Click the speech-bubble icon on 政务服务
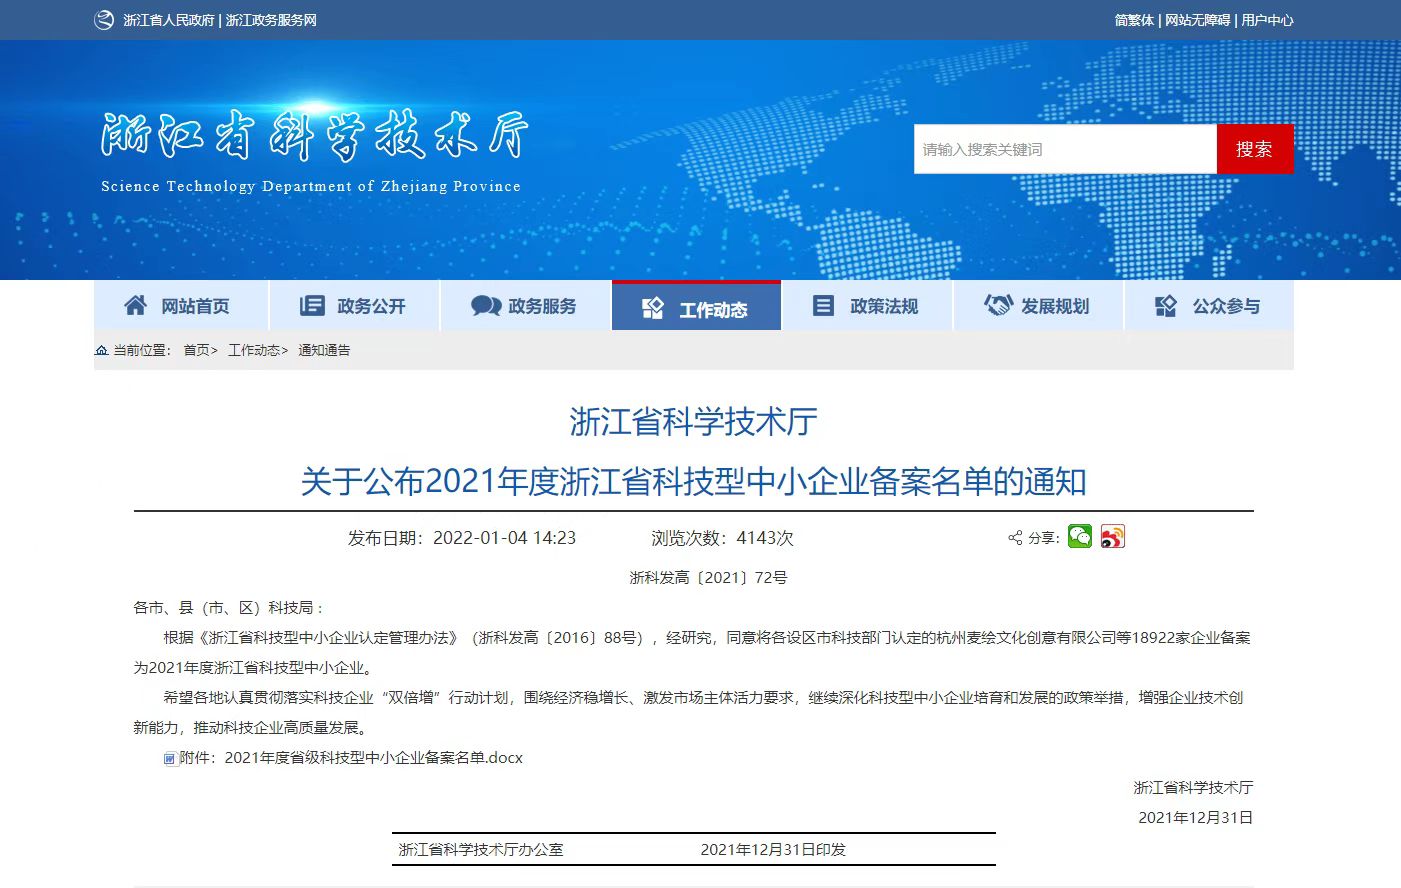This screenshot has height=888, width=1401. click(x=484, y=305)
